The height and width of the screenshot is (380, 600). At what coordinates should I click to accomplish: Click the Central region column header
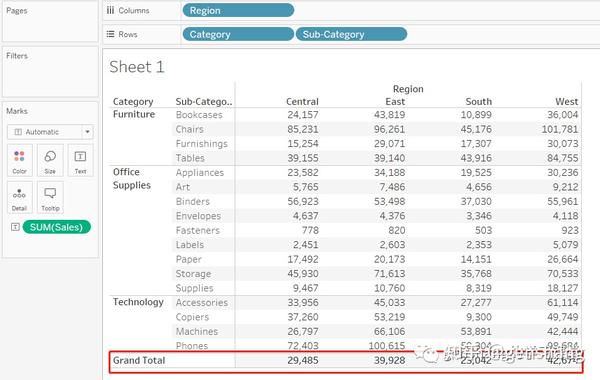point(302,101)
